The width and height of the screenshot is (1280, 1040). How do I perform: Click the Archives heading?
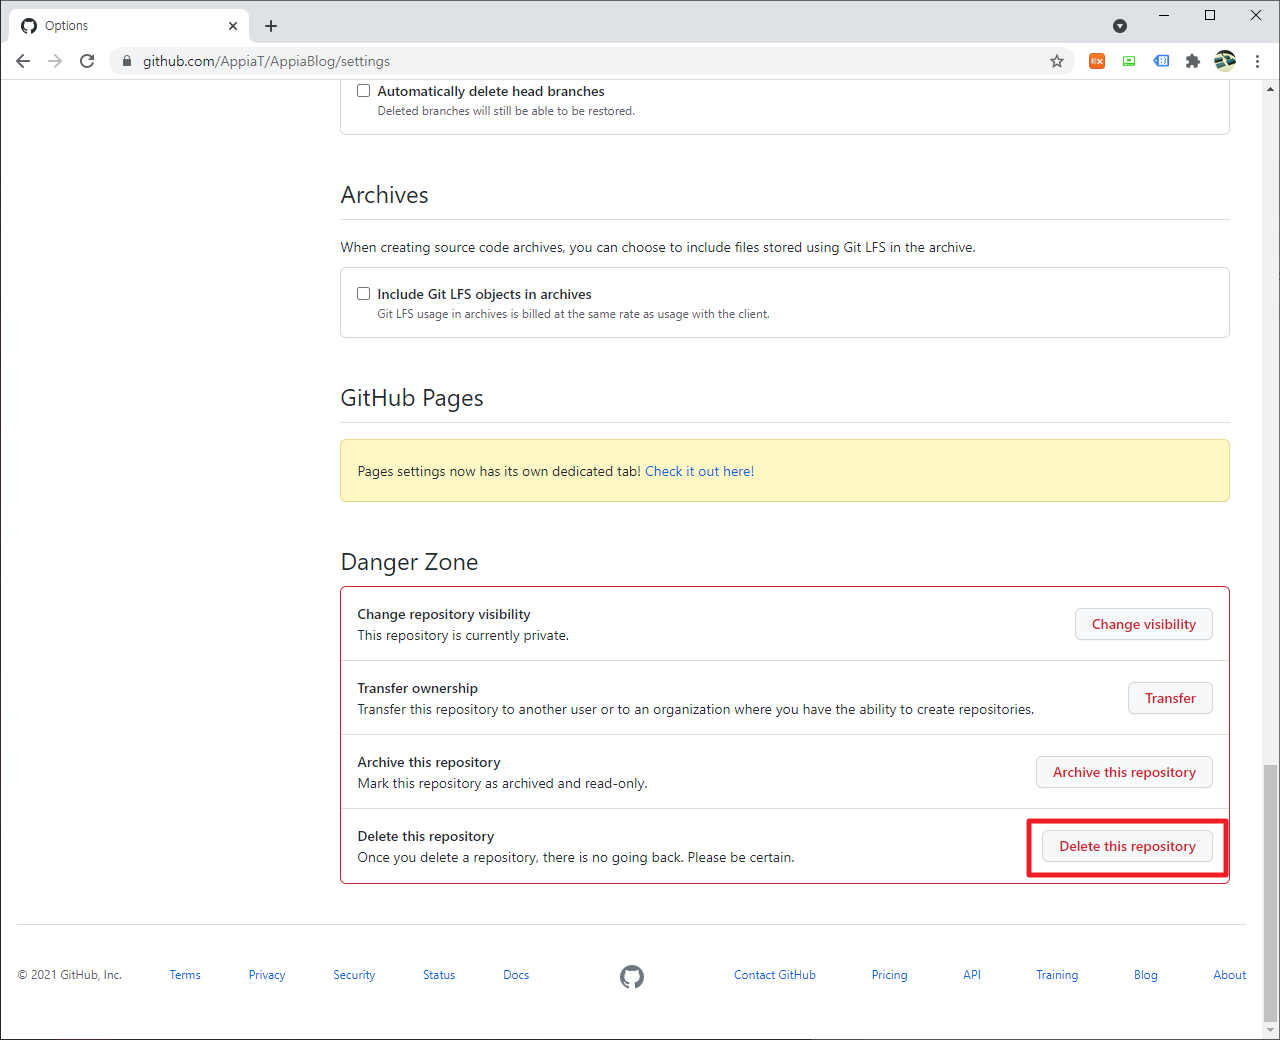[x=384, y=195]
